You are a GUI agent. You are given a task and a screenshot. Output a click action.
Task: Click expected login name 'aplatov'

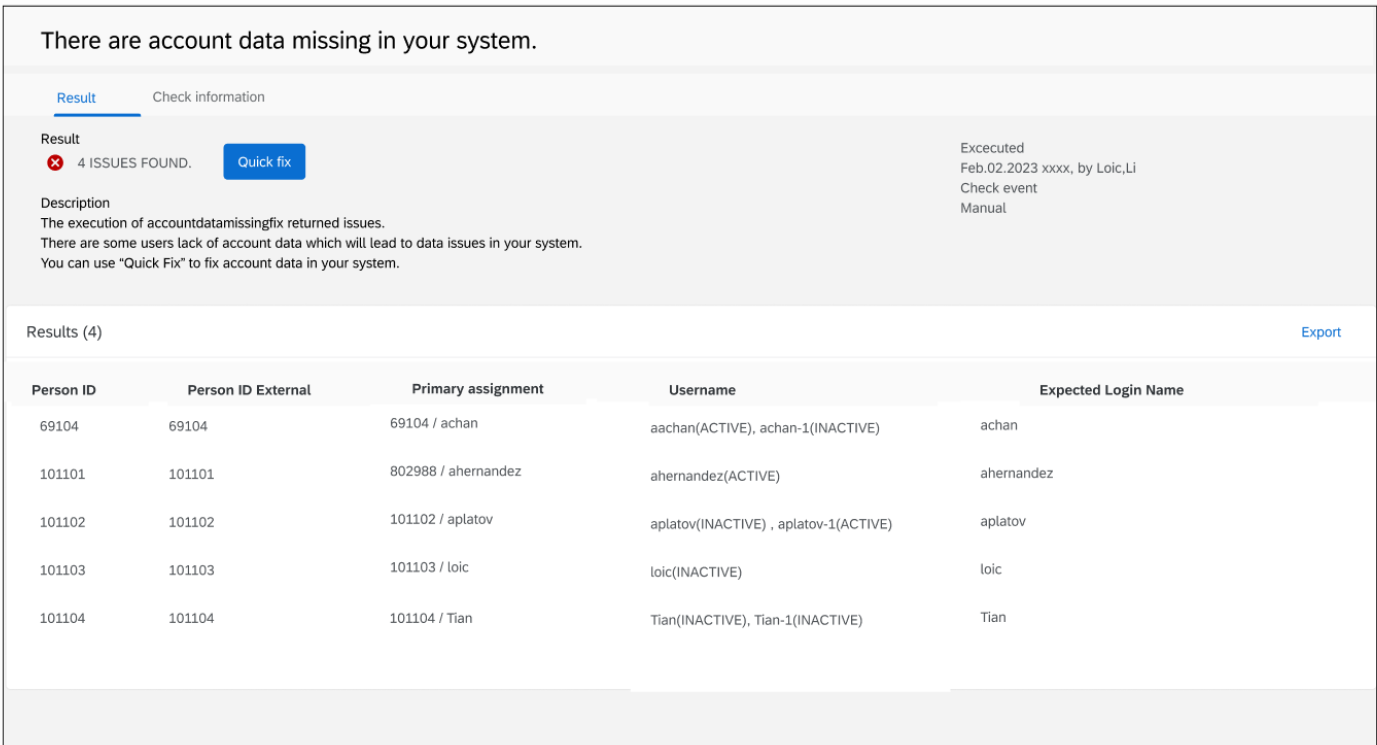(x=1003, y=521)
